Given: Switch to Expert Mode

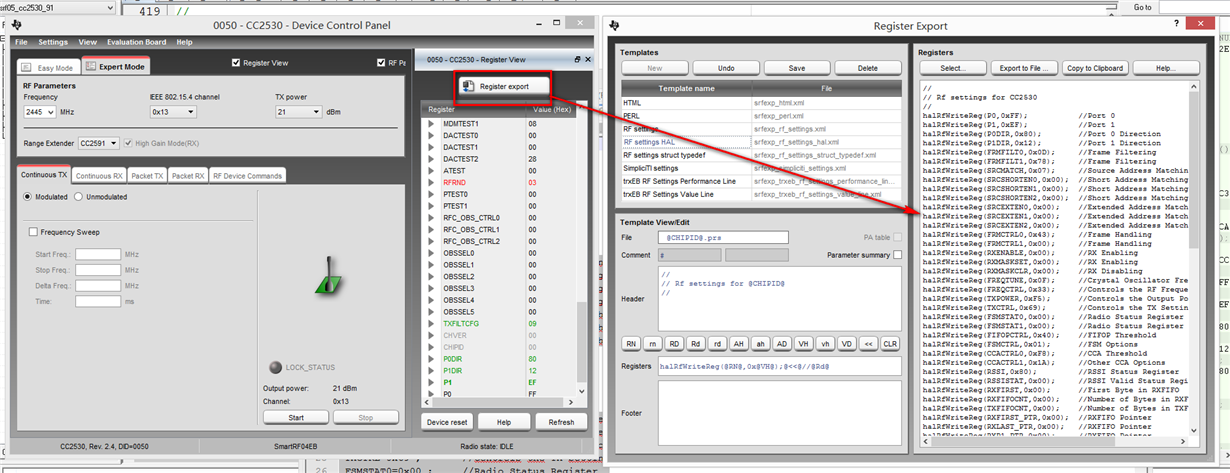Looking at the screenshot, I should point(115,67).
